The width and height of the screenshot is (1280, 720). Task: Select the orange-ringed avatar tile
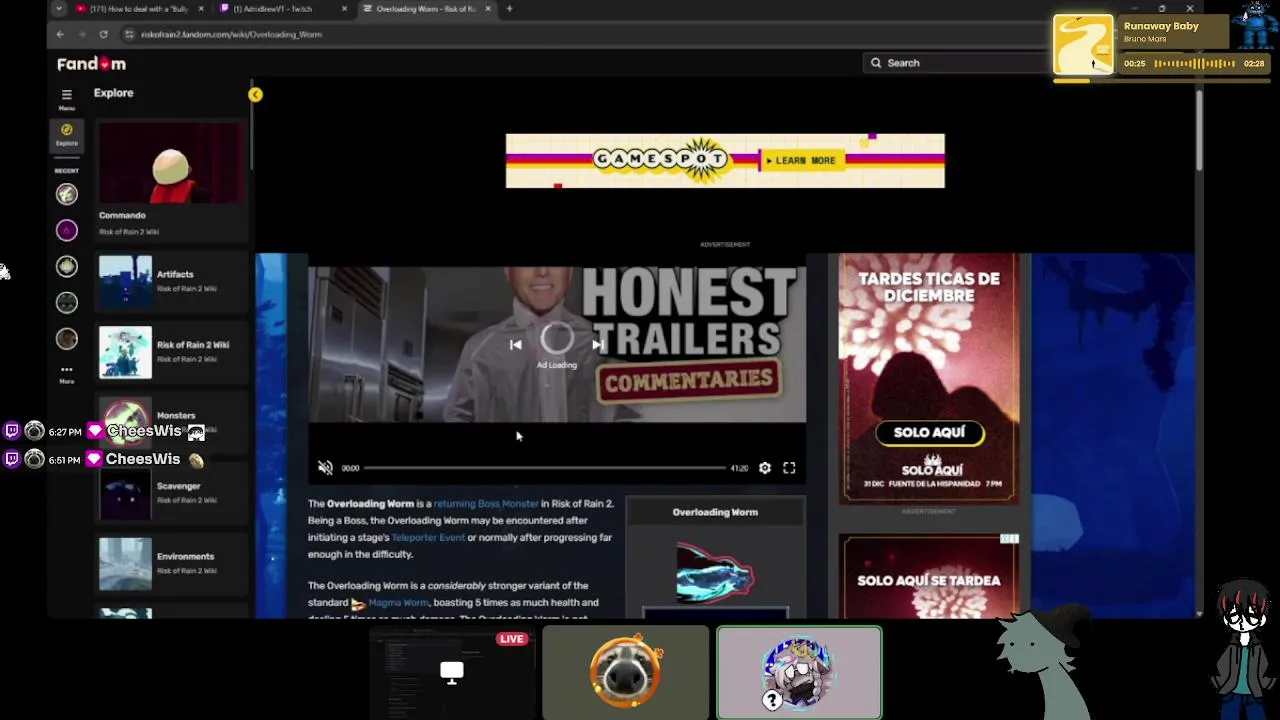[626, 672]
